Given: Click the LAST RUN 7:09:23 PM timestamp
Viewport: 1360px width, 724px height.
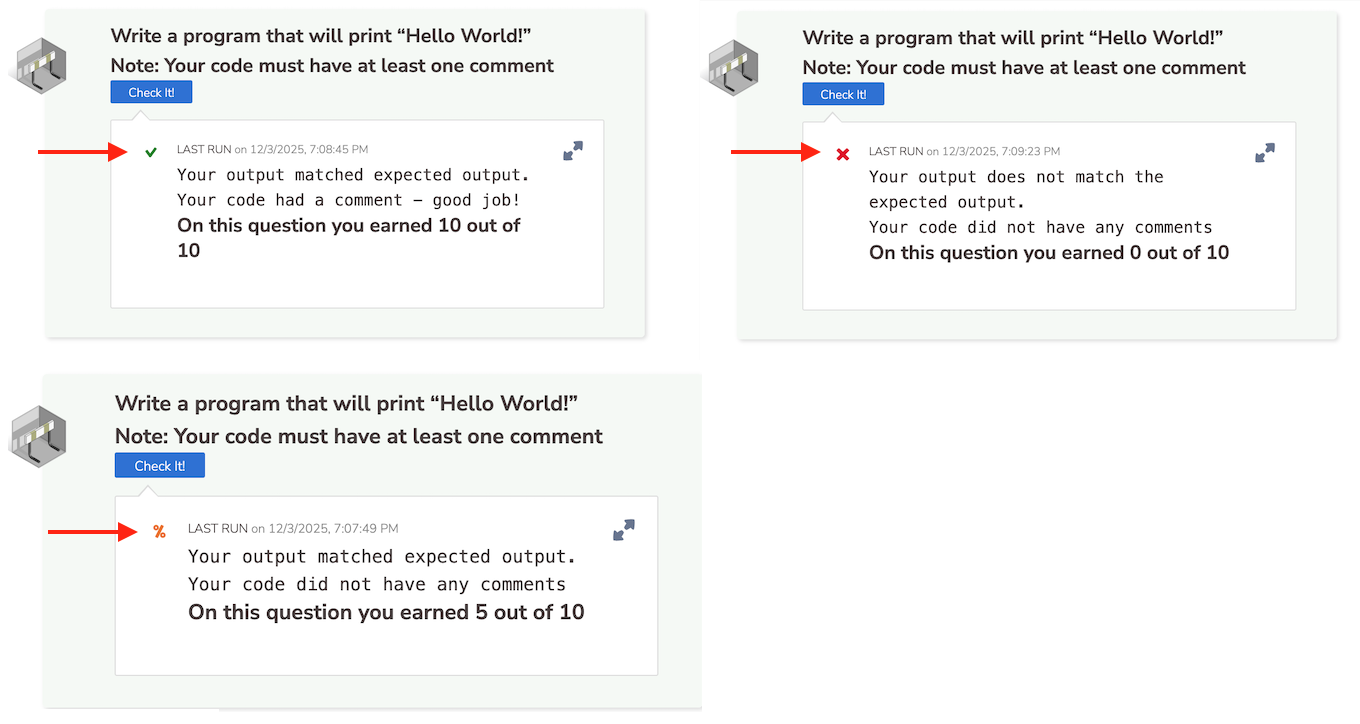Looking at the screenshot, I should 964,152.
